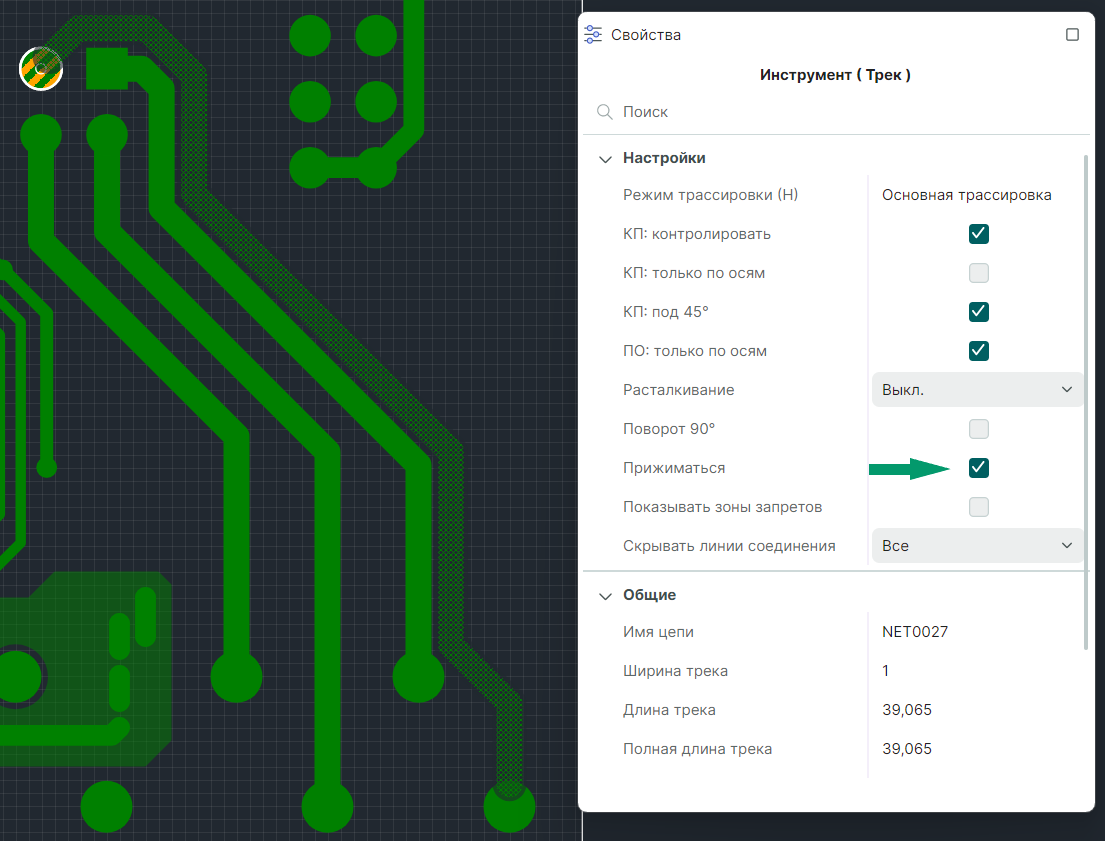Screen dimensions: 1105x841
Task: Enable КП: только по осям checkbox
Action: 978,273
